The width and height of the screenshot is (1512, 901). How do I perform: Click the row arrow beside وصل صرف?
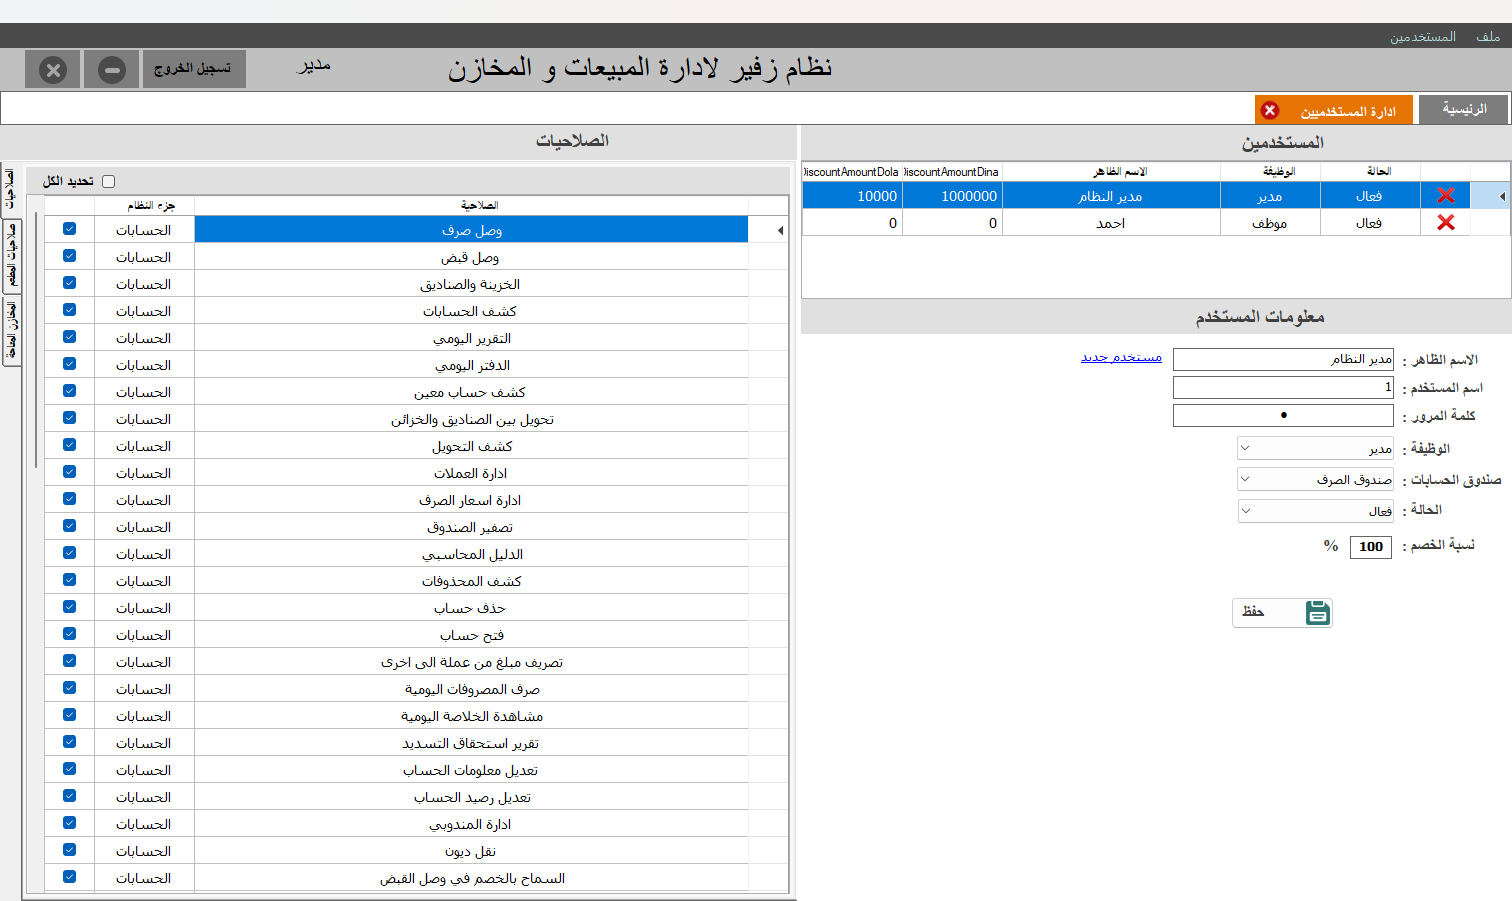coord(780,231)
